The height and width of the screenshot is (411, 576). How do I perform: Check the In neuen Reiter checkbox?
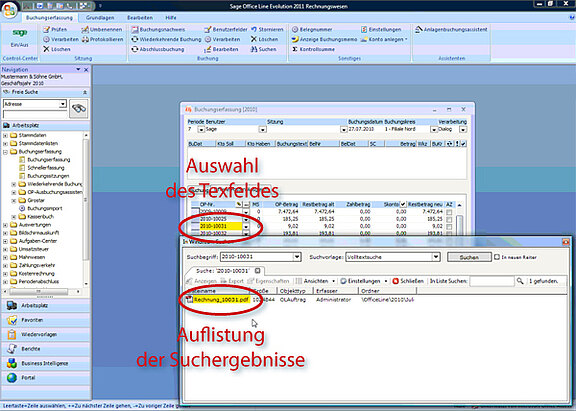[497, 257]
